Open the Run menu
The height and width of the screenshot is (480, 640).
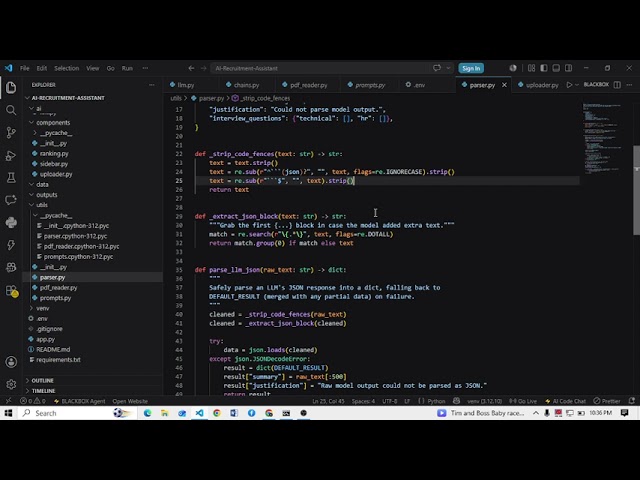127,68
